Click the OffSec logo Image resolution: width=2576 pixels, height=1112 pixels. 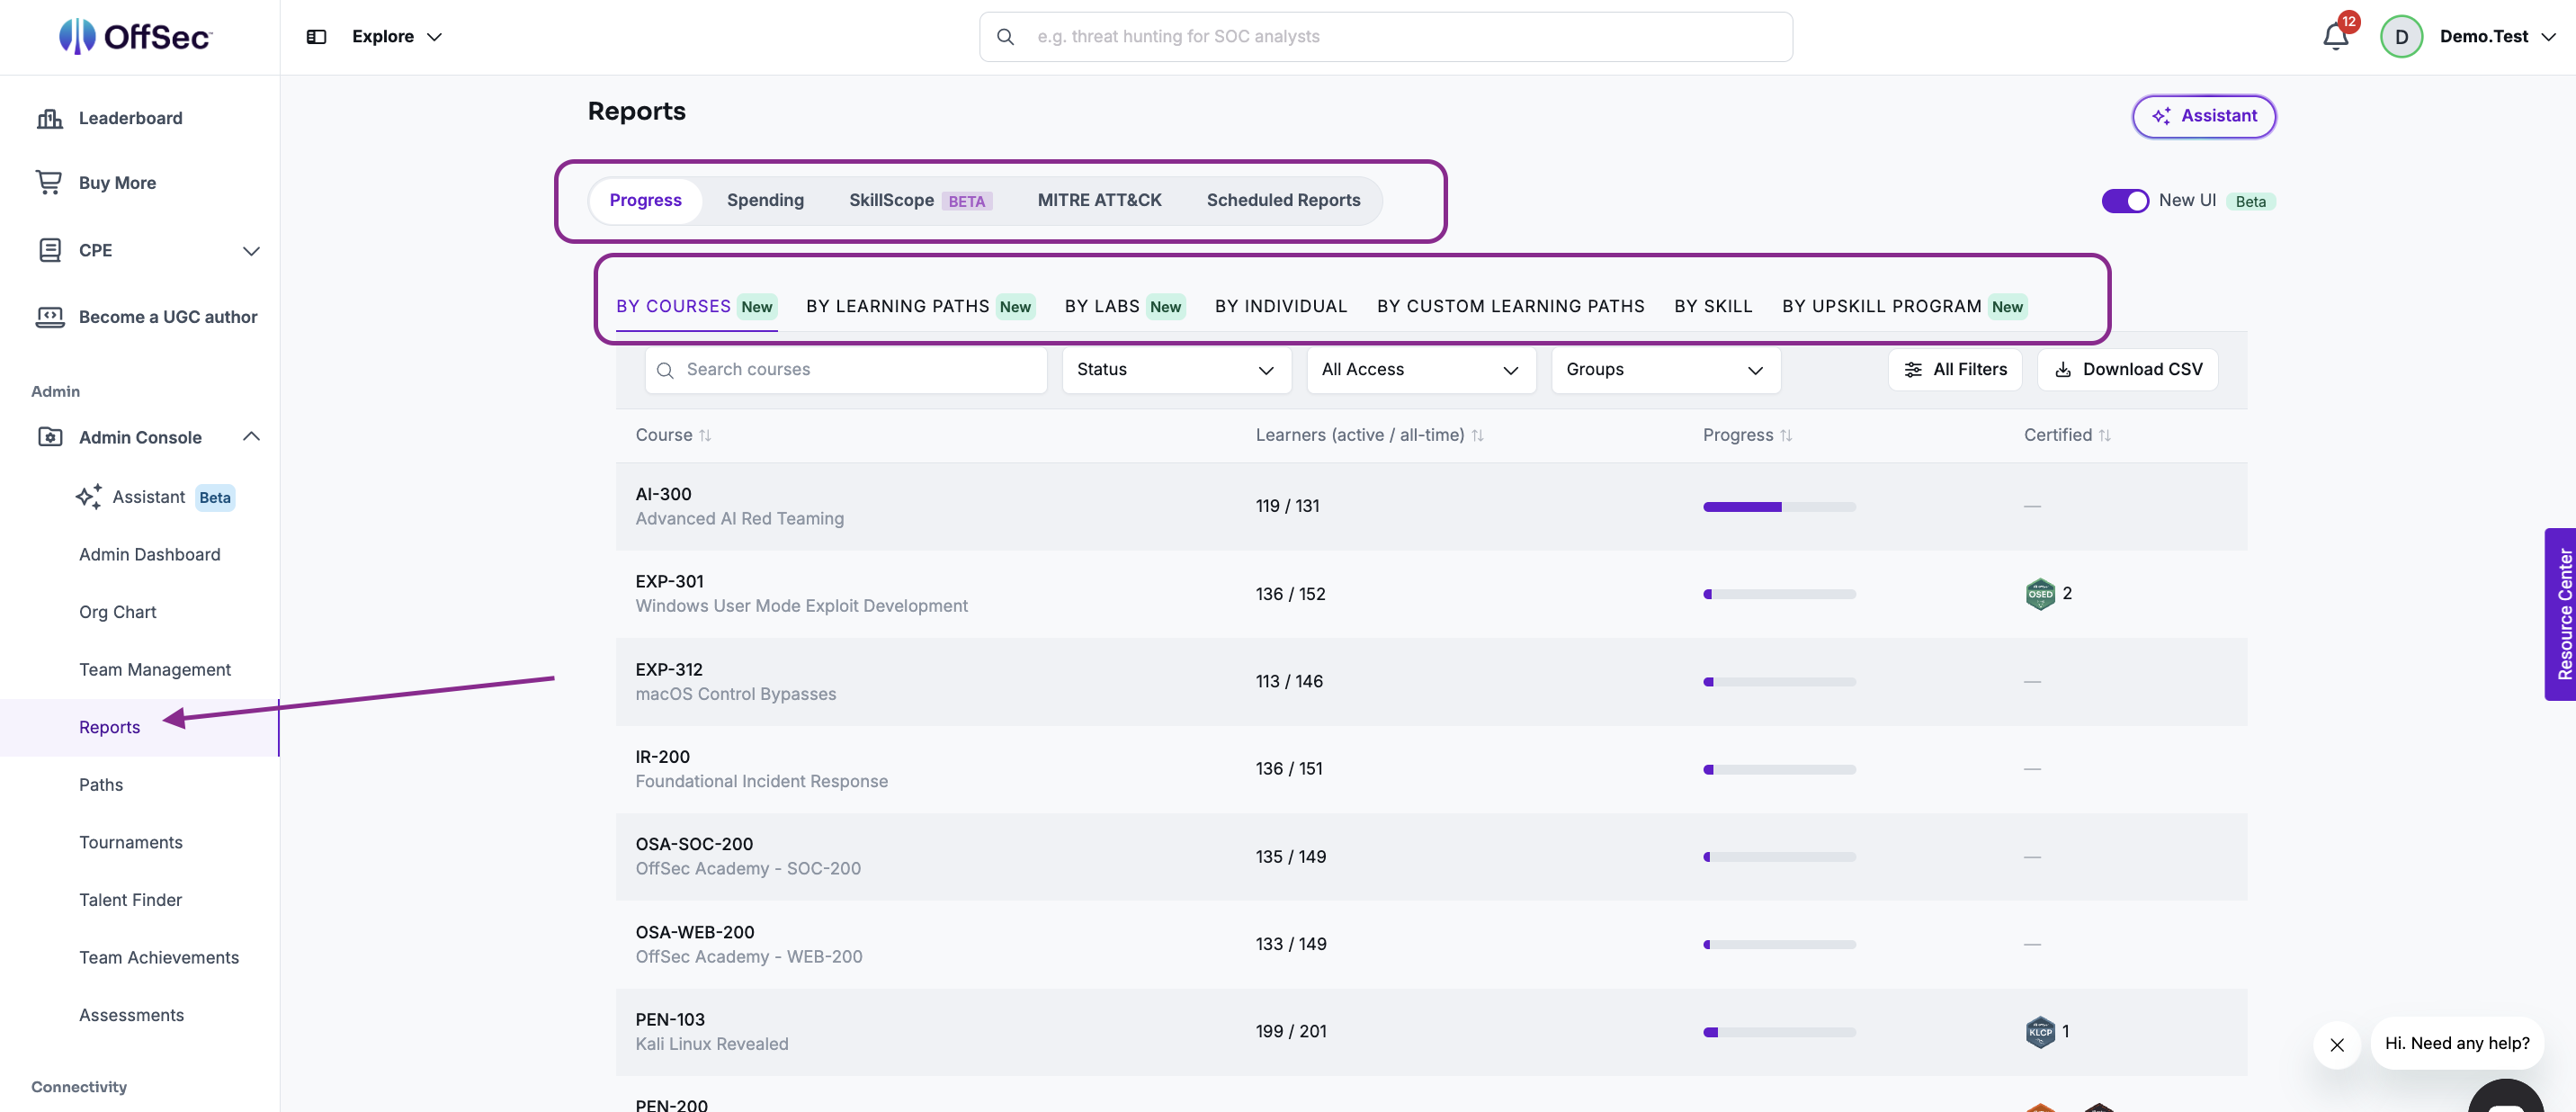tap(135, 37)
